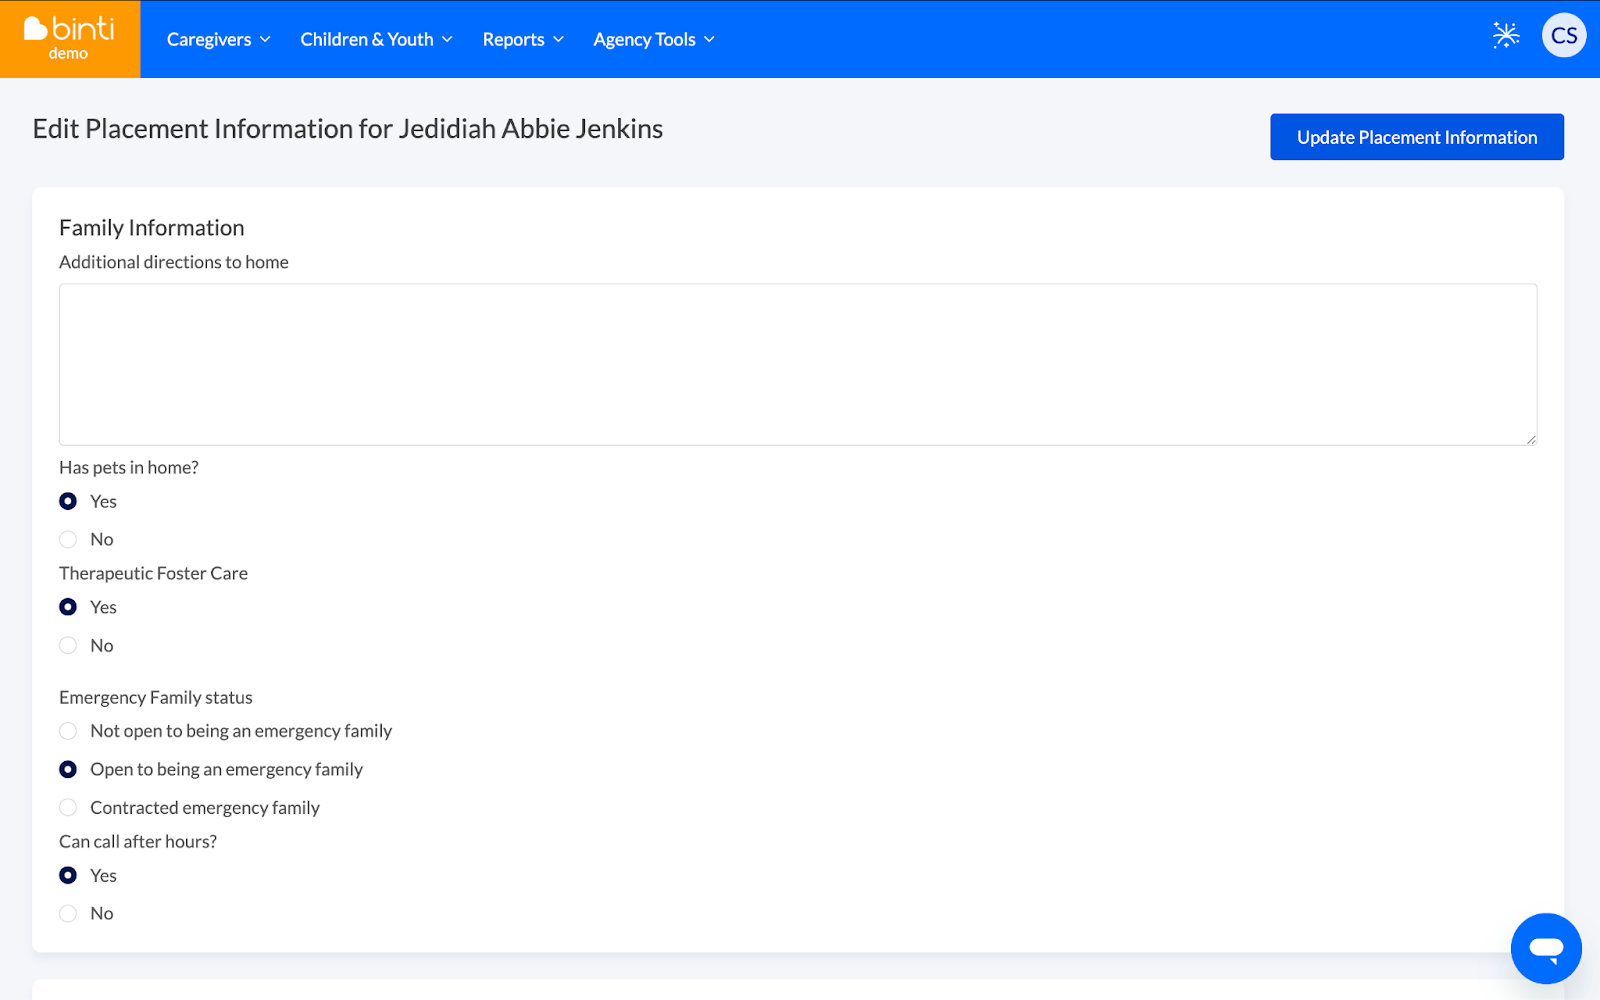Viewport: 1600px width, 1000px height.
Task: Set Can call after hours to Yes
Action: [x=68, y=875]
